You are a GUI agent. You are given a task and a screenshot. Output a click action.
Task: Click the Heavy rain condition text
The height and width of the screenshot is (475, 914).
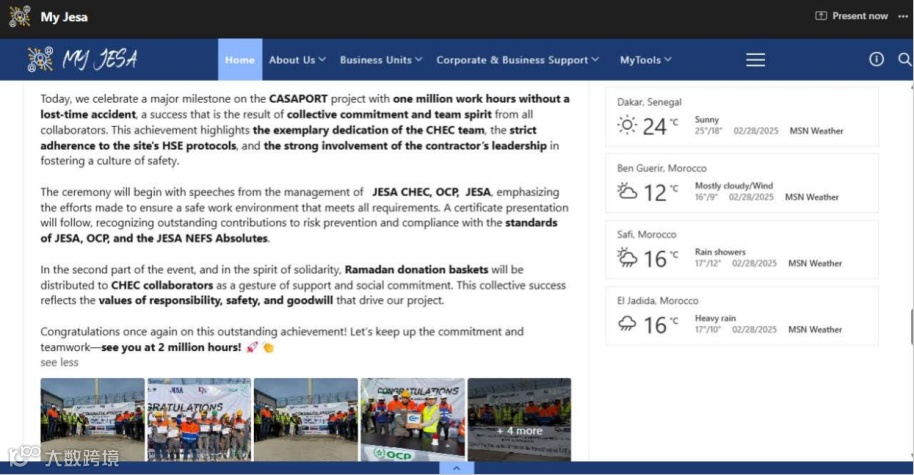[715, 318]
